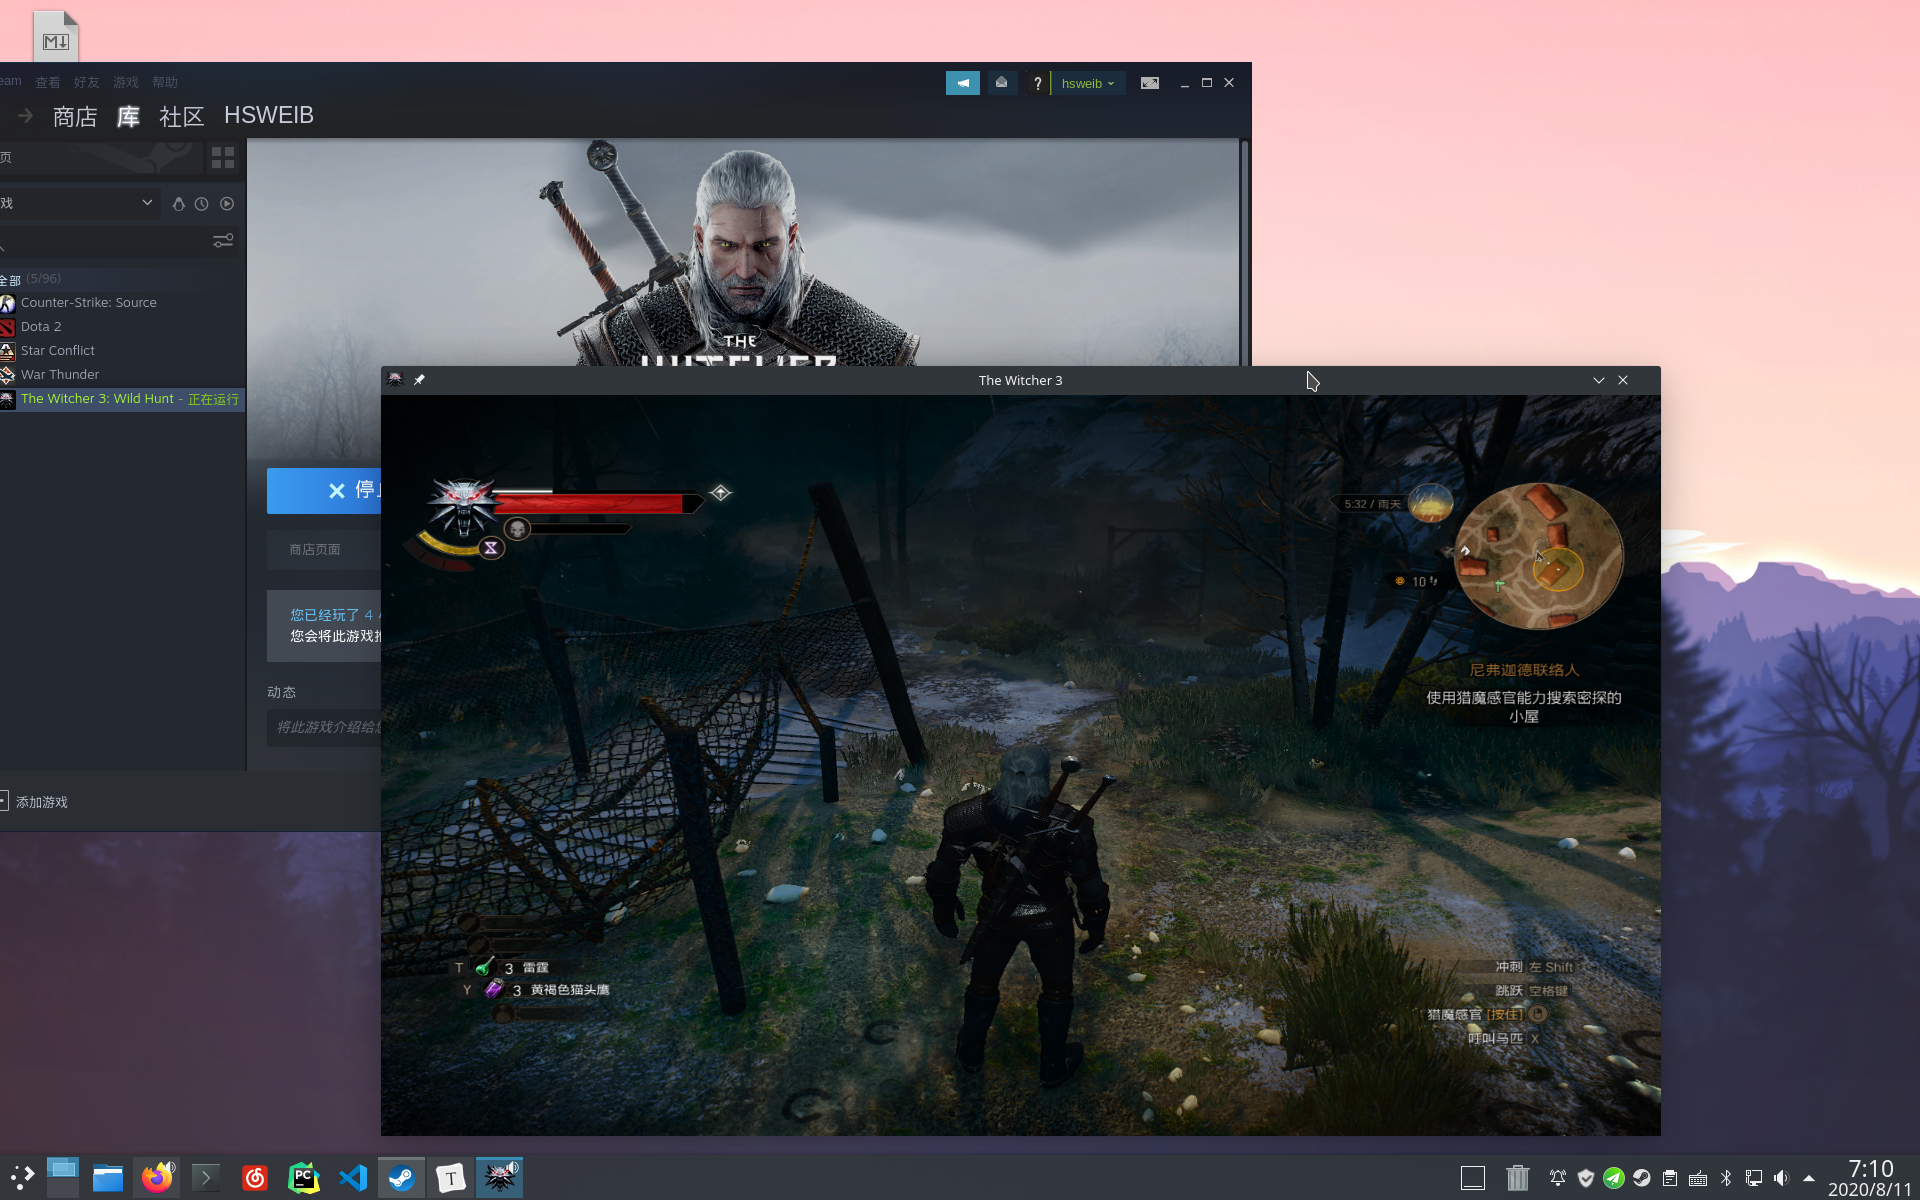
Task: Toggle the Linux penguin games filter
Action: [x=178, y=204]
